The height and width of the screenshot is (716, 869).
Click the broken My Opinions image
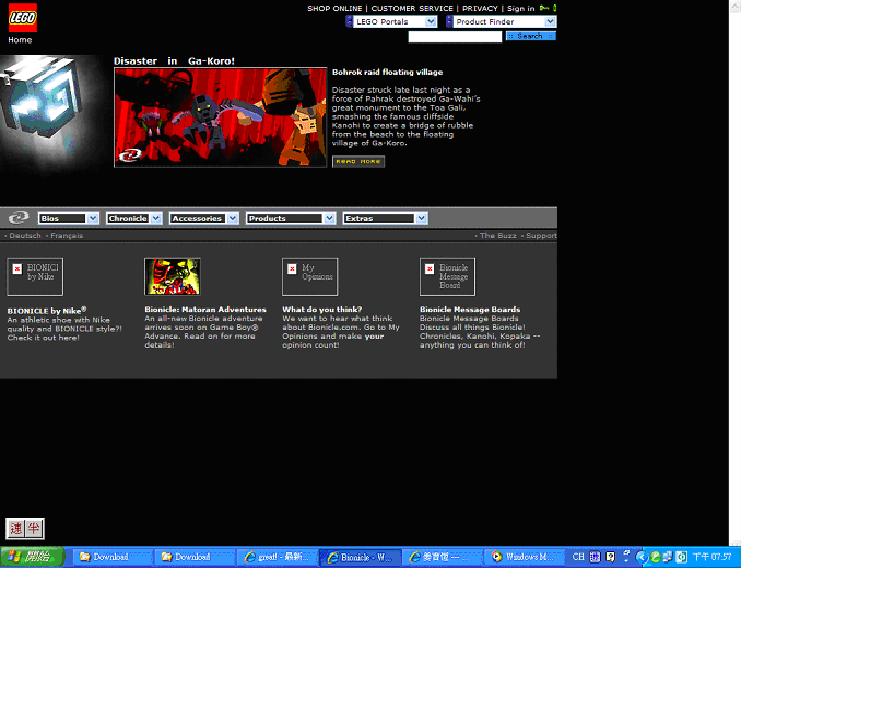(310, 277)
